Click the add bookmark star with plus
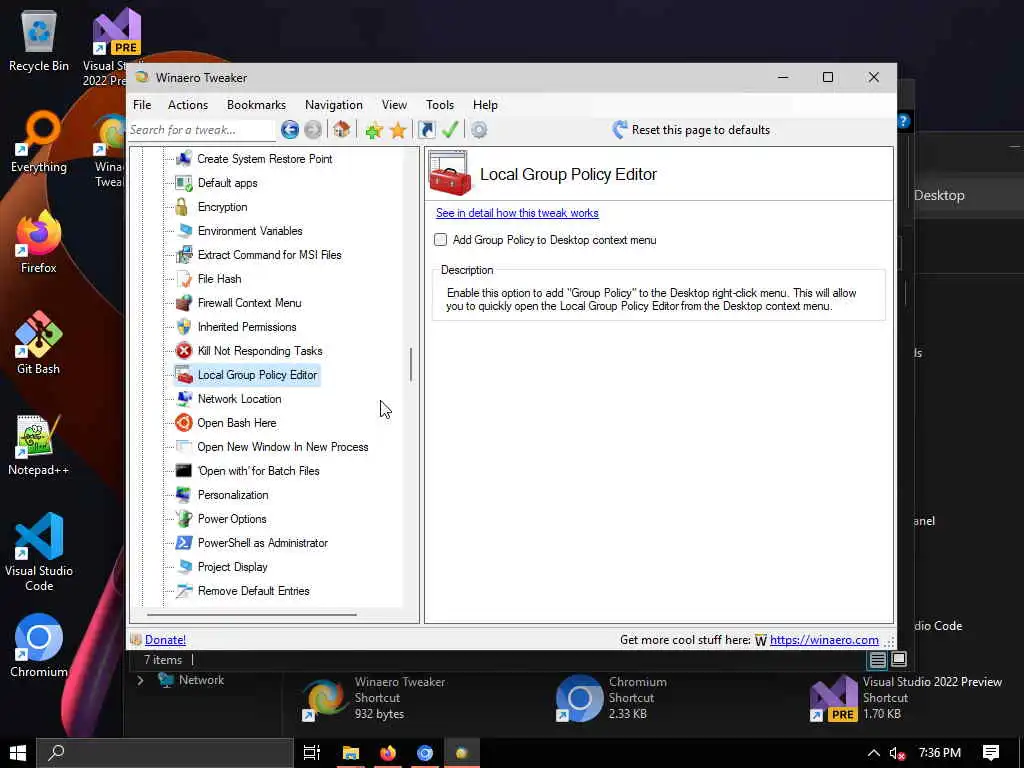The width and height of the screenshot is (1024, 768). [x=374, y=130]
